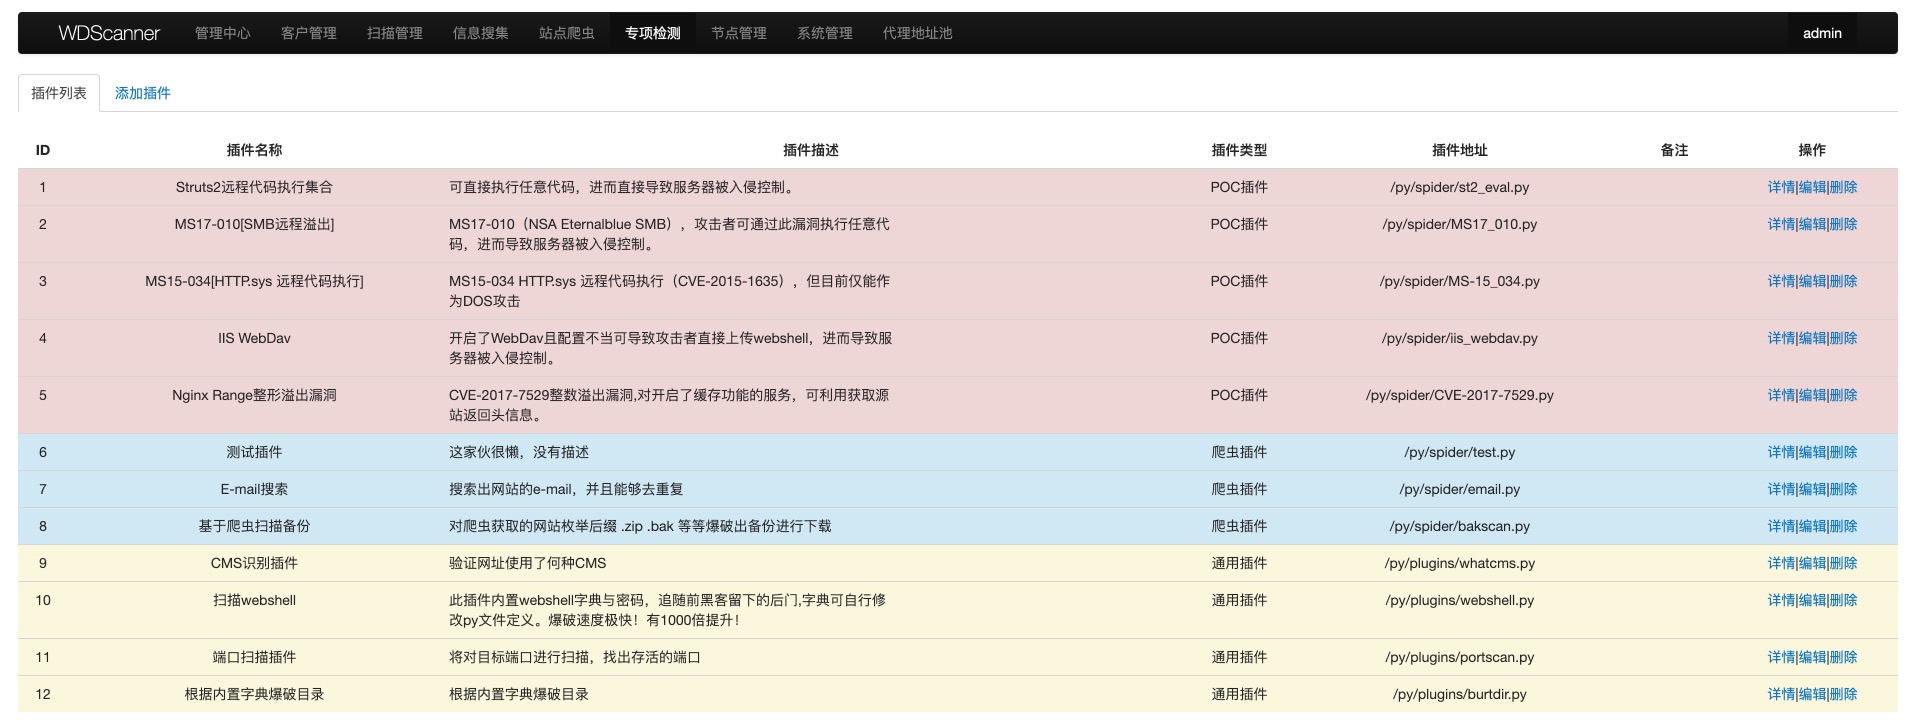Click the path /py/plugins/portscan.py
This screenshot has width=1917, height=722.
pos(1459,657)
